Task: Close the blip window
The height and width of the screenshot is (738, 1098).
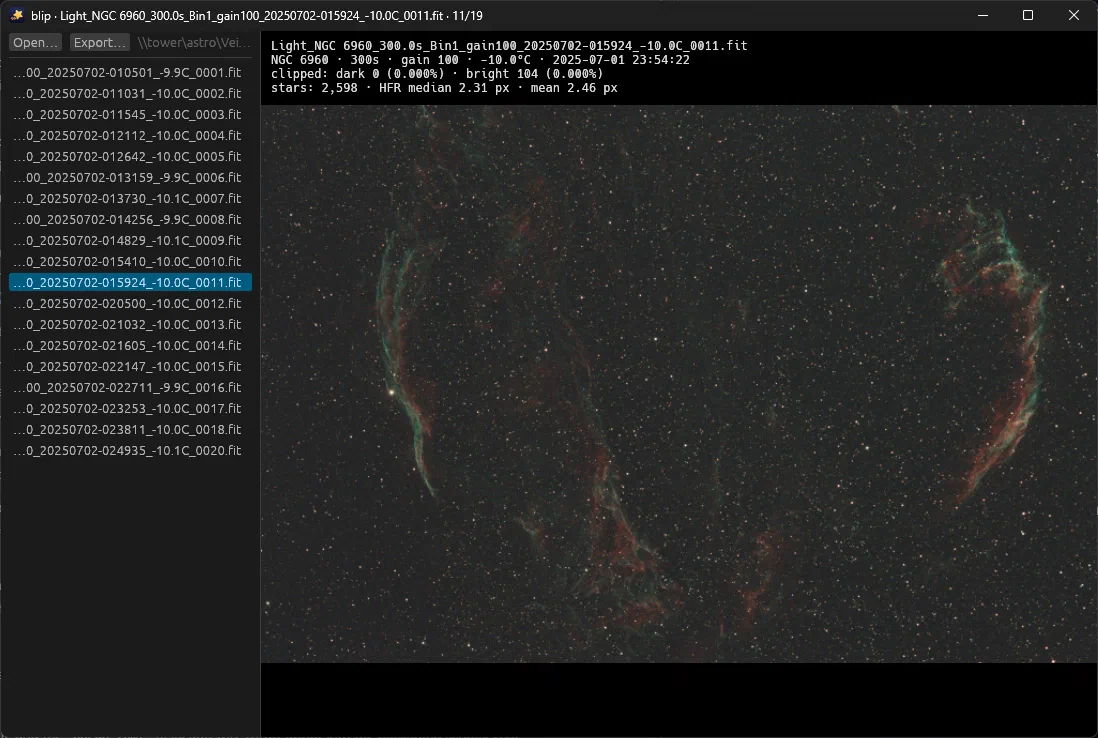Action: 1073,15
